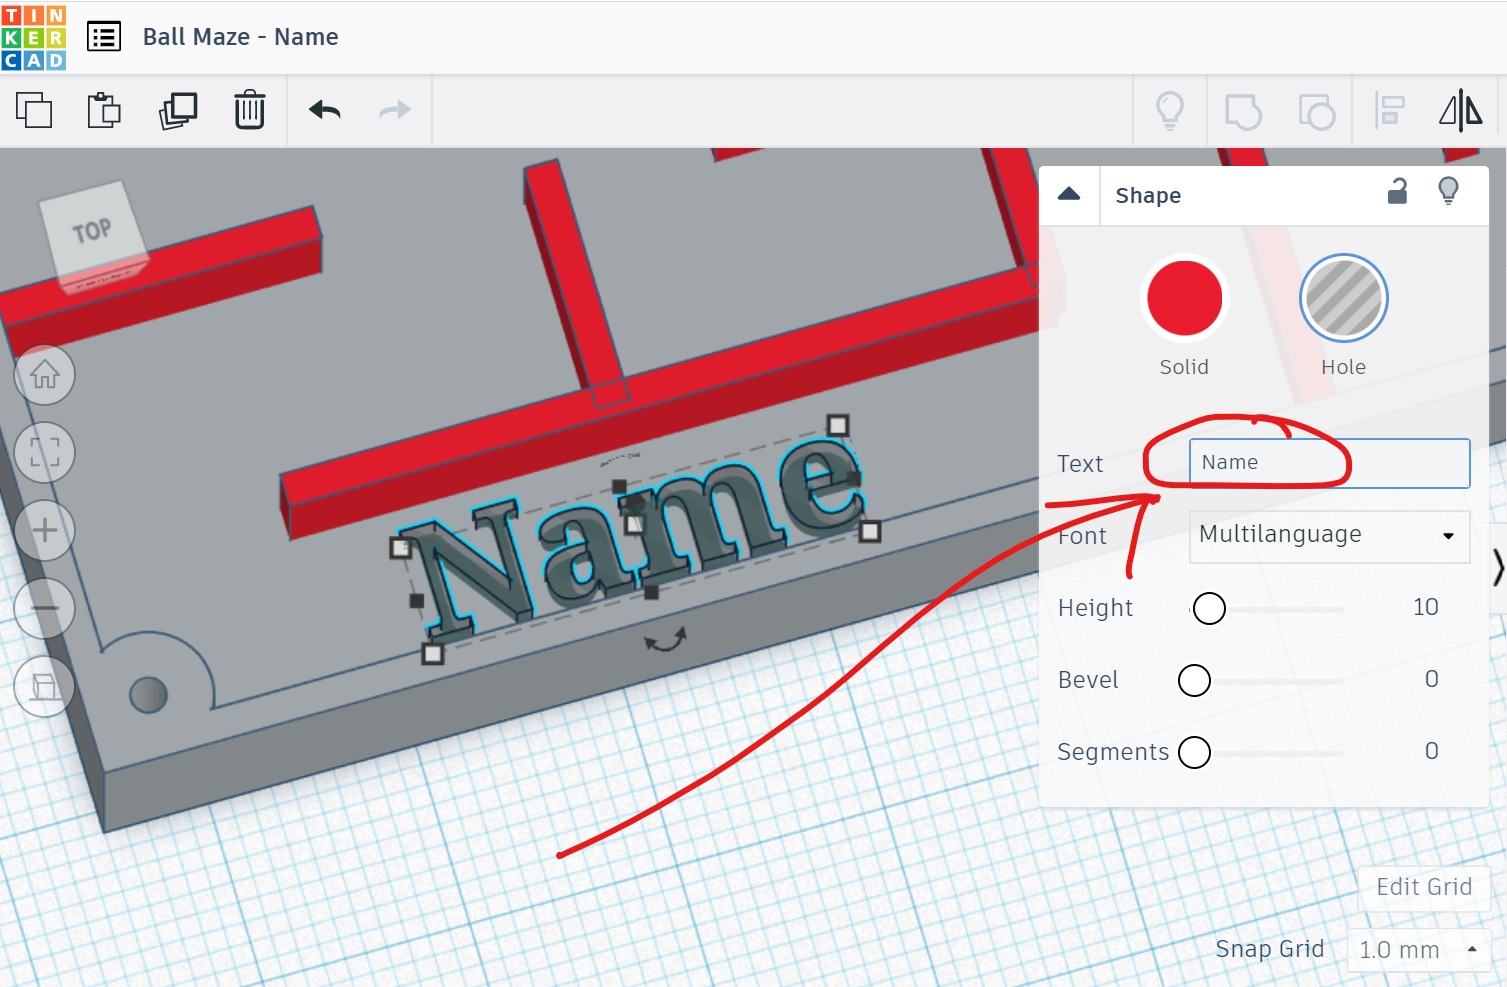
Task: Click the height handle at the center of the Name text
Action: (634, 523)
